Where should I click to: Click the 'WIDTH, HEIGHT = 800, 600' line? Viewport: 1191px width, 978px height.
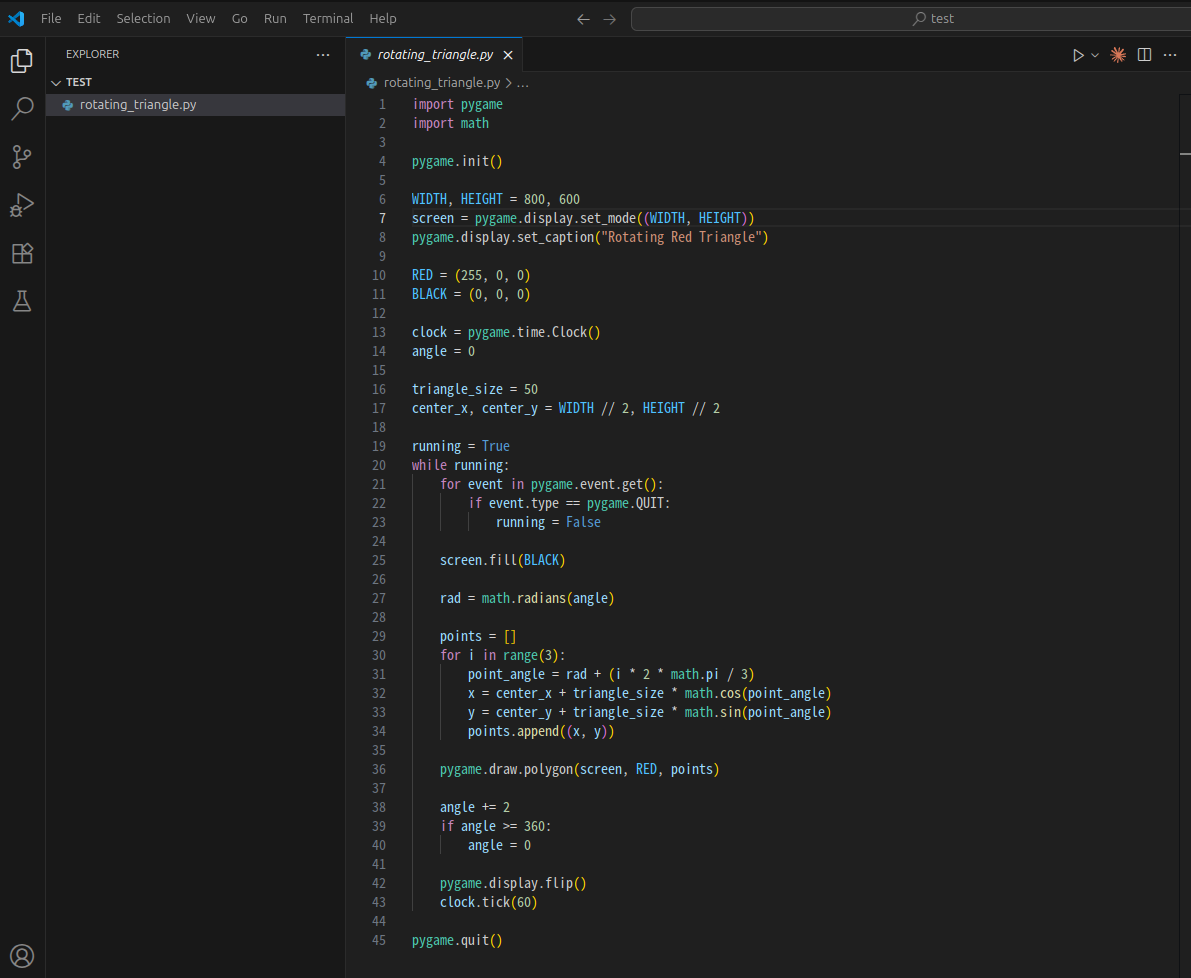496,200
